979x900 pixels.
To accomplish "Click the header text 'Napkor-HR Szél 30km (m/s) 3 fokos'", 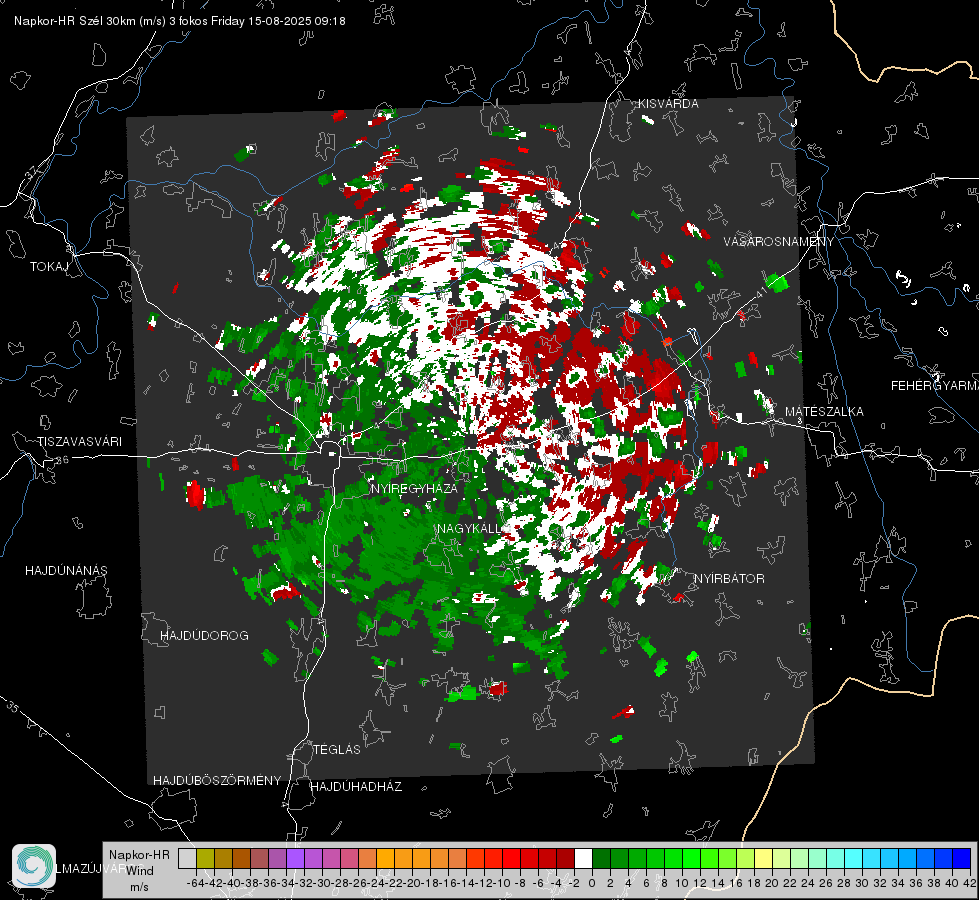I will pos(111,21).
